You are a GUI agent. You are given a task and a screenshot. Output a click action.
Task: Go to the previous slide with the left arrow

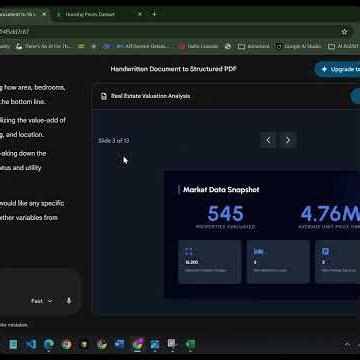pos(268,140)
